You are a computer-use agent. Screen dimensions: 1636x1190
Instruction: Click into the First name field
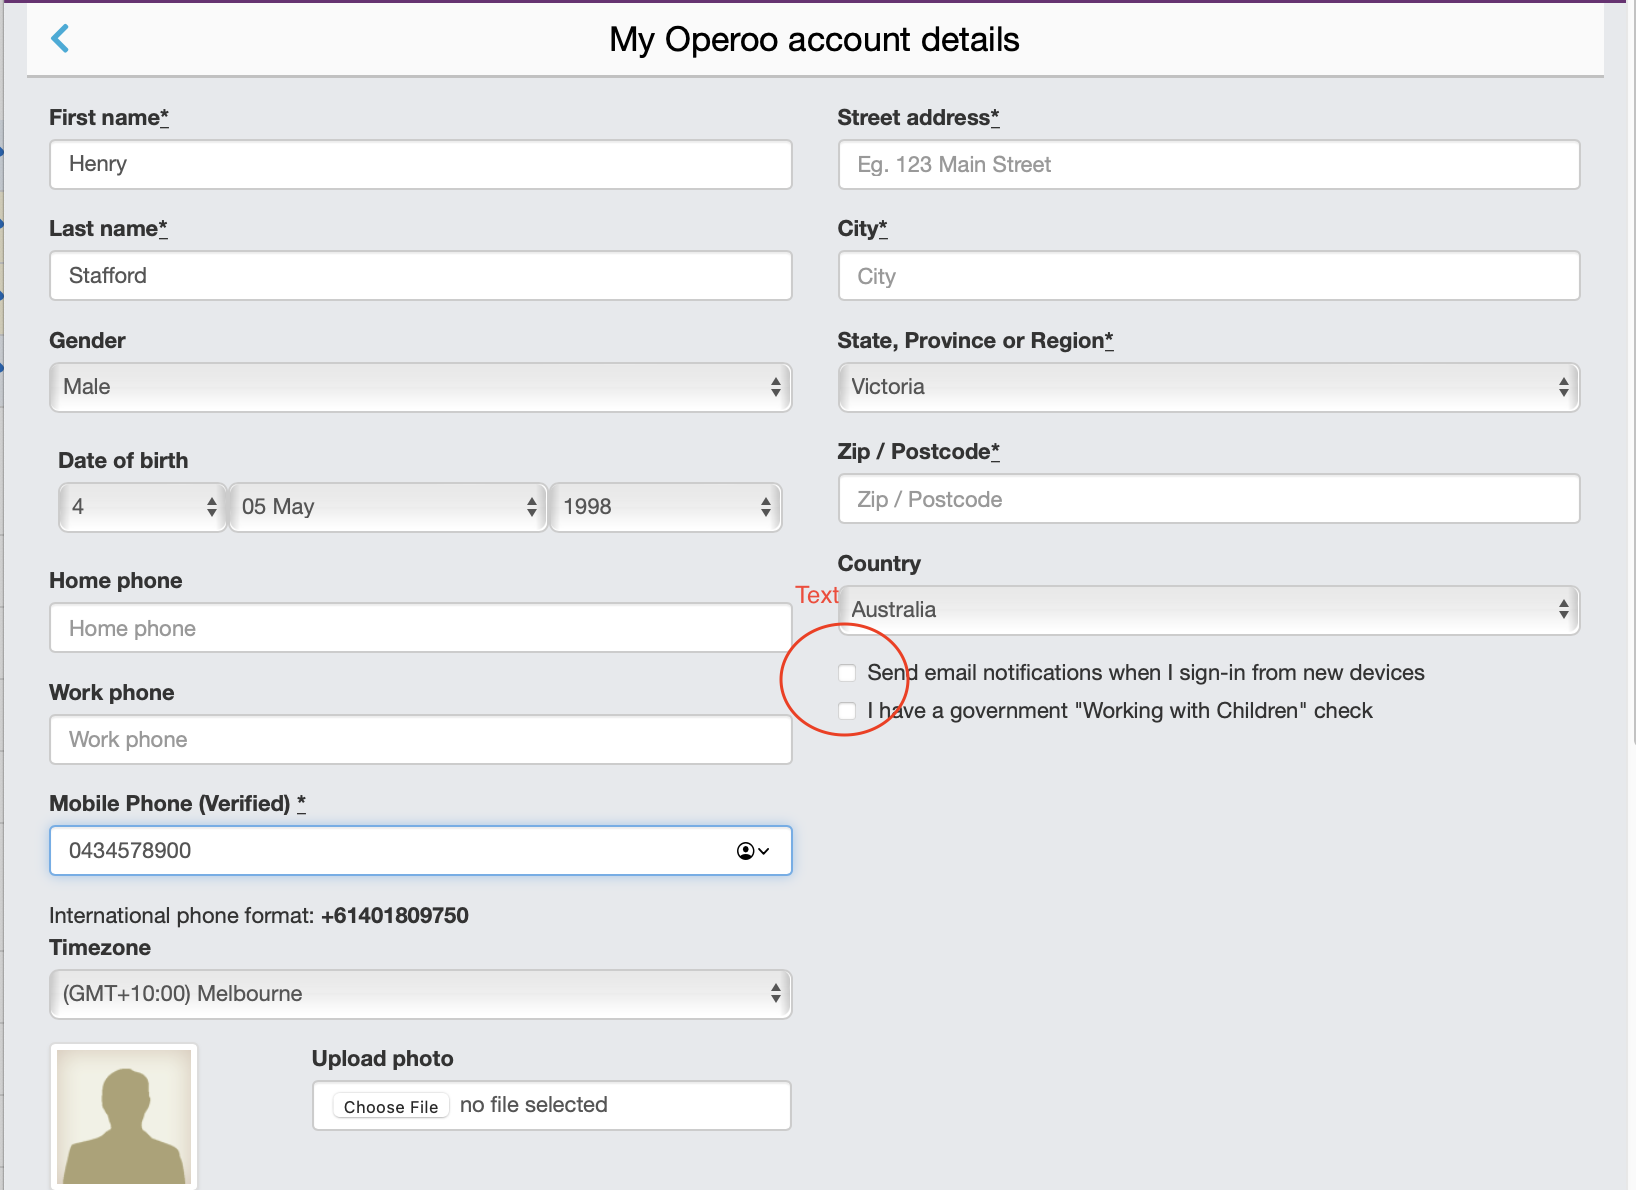tap(420, 165)
